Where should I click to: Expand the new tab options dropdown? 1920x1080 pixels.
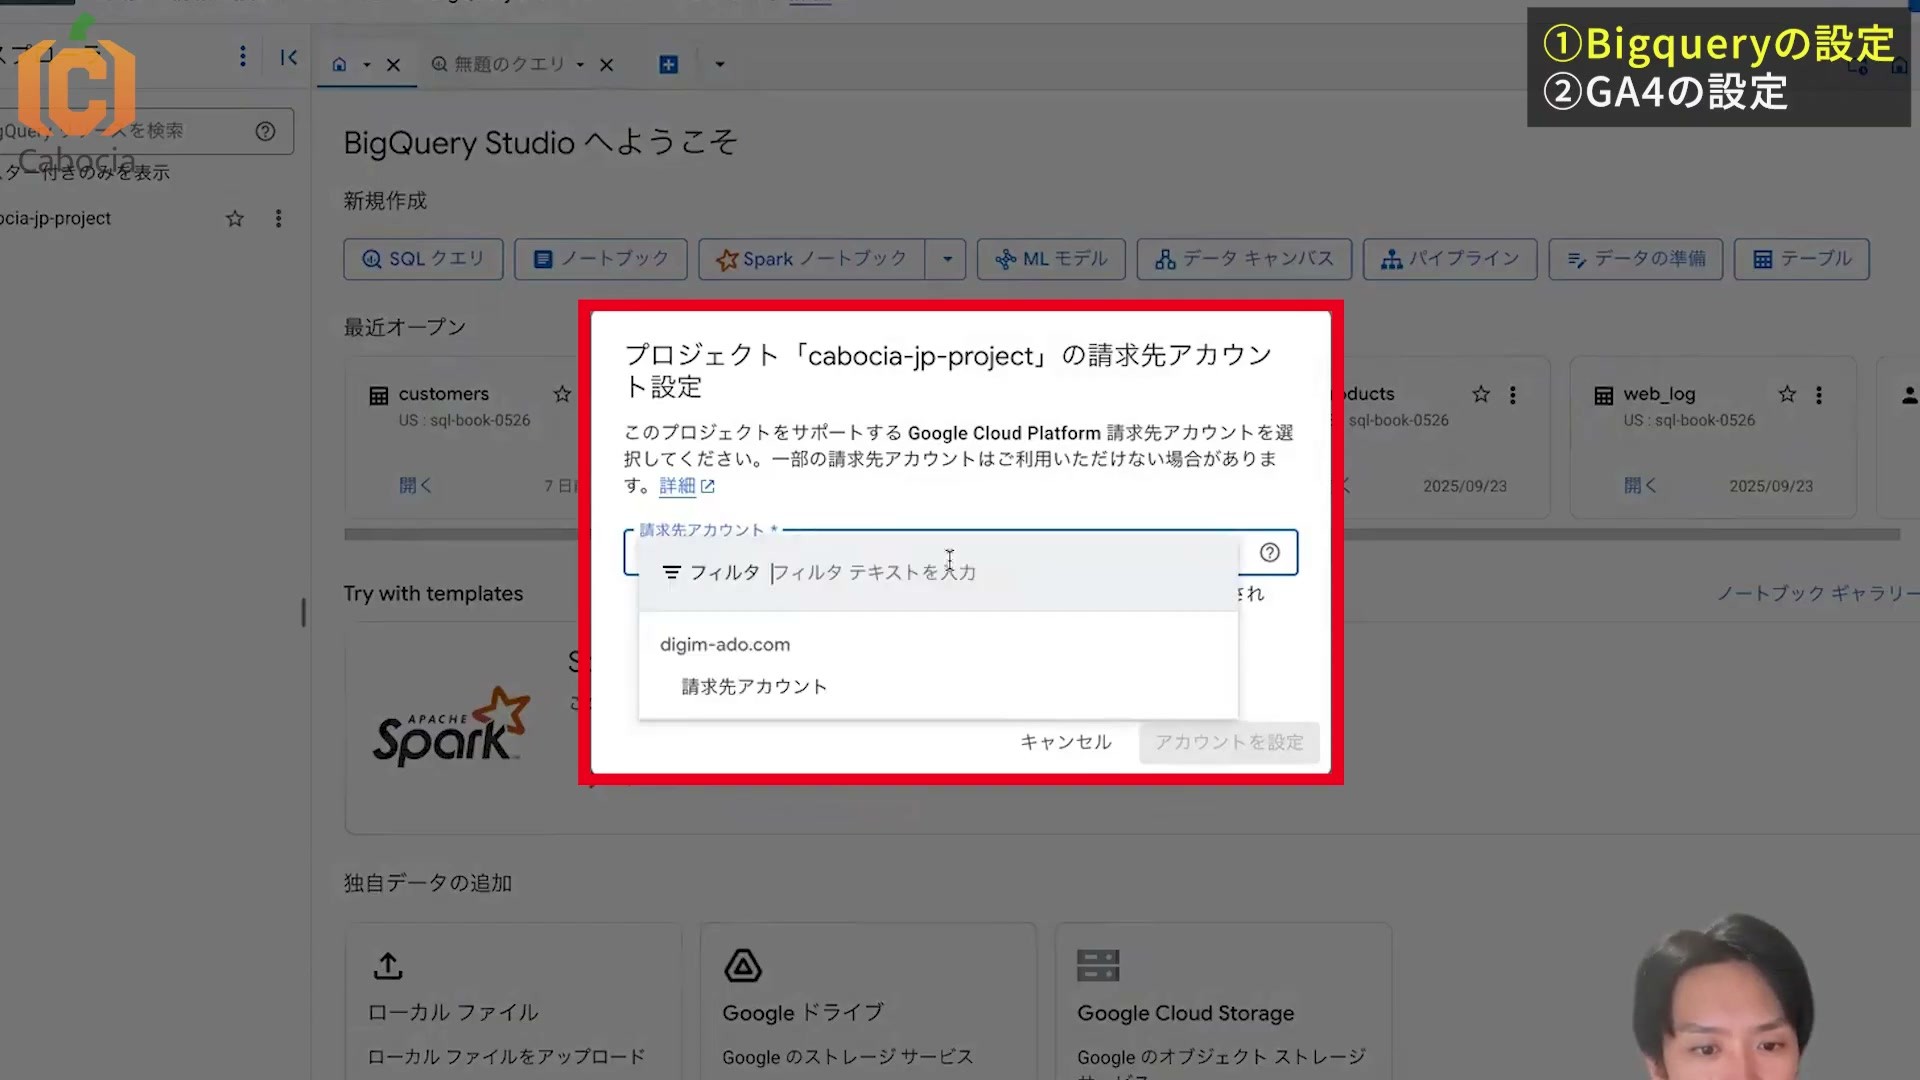(x=720, y=65)
